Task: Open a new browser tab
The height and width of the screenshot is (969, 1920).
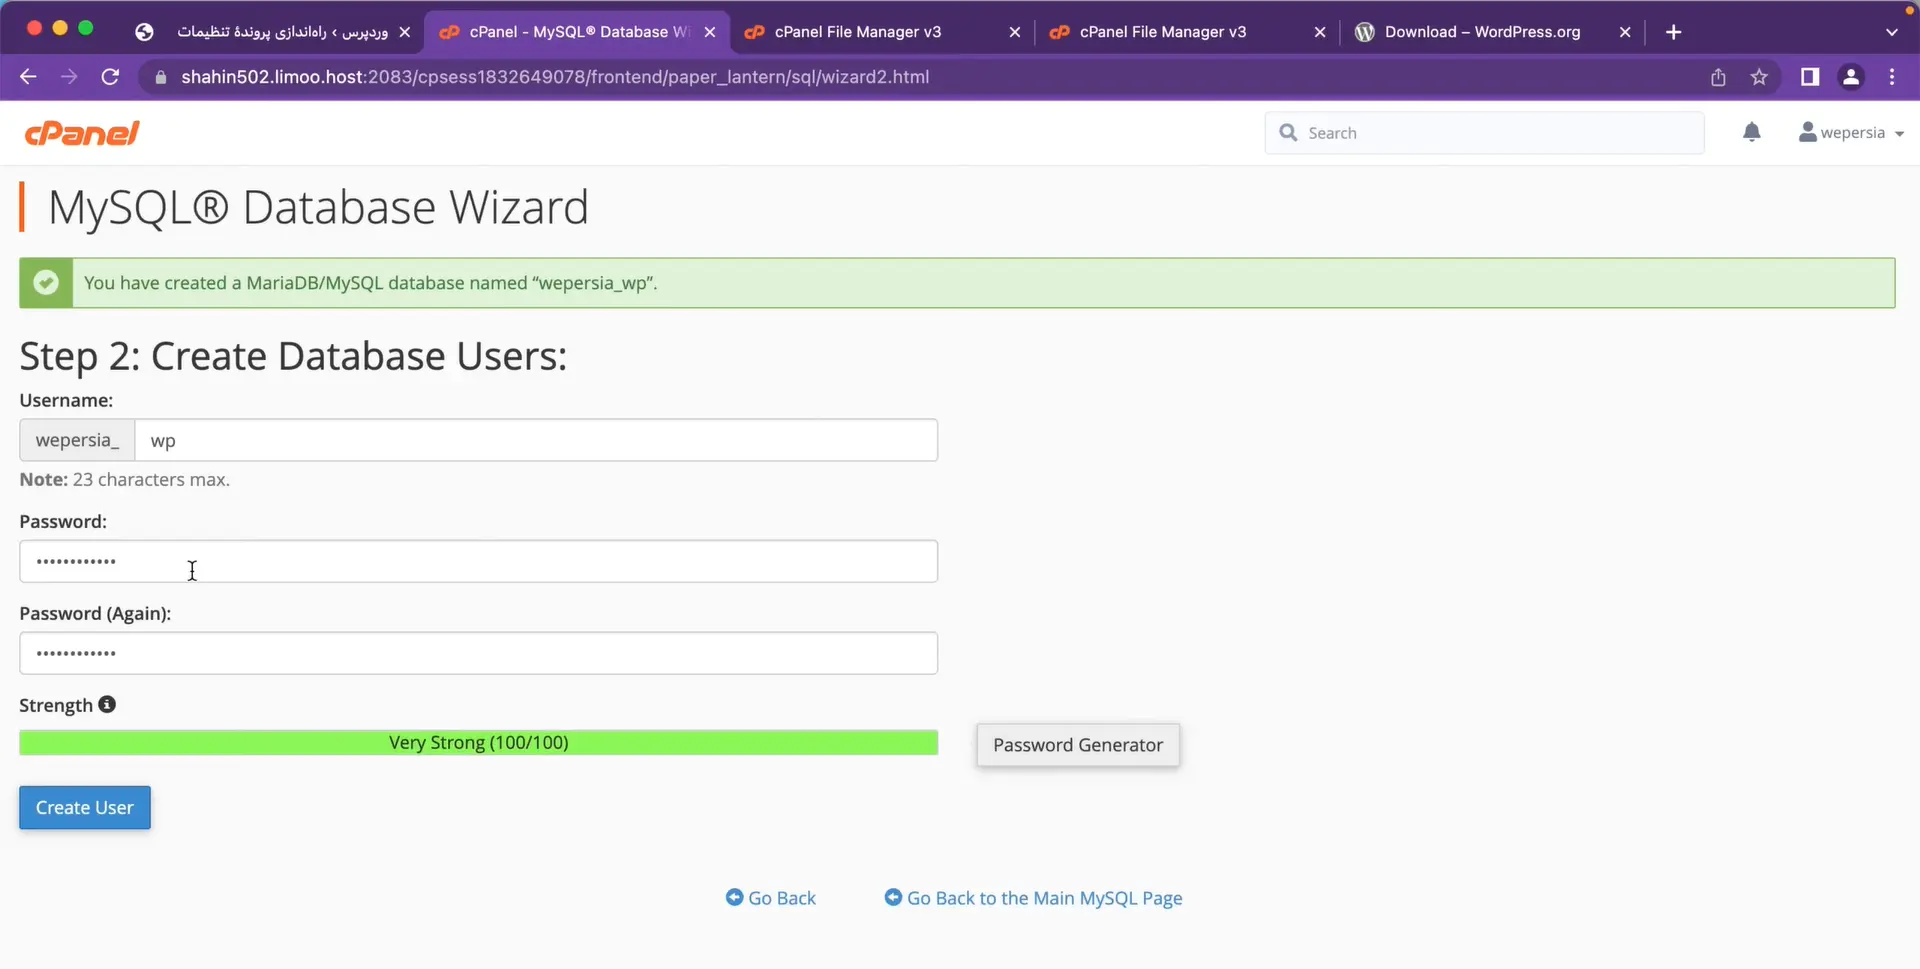Action: click(x=1674, y=32)
